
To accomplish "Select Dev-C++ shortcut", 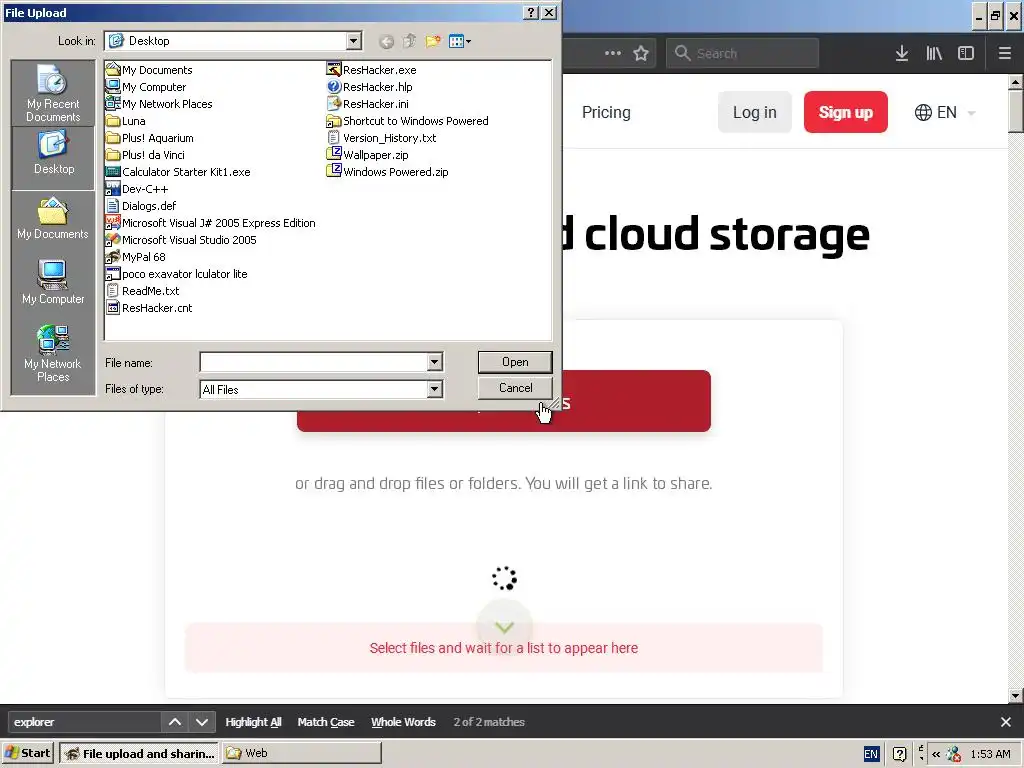I will [136, 189].
